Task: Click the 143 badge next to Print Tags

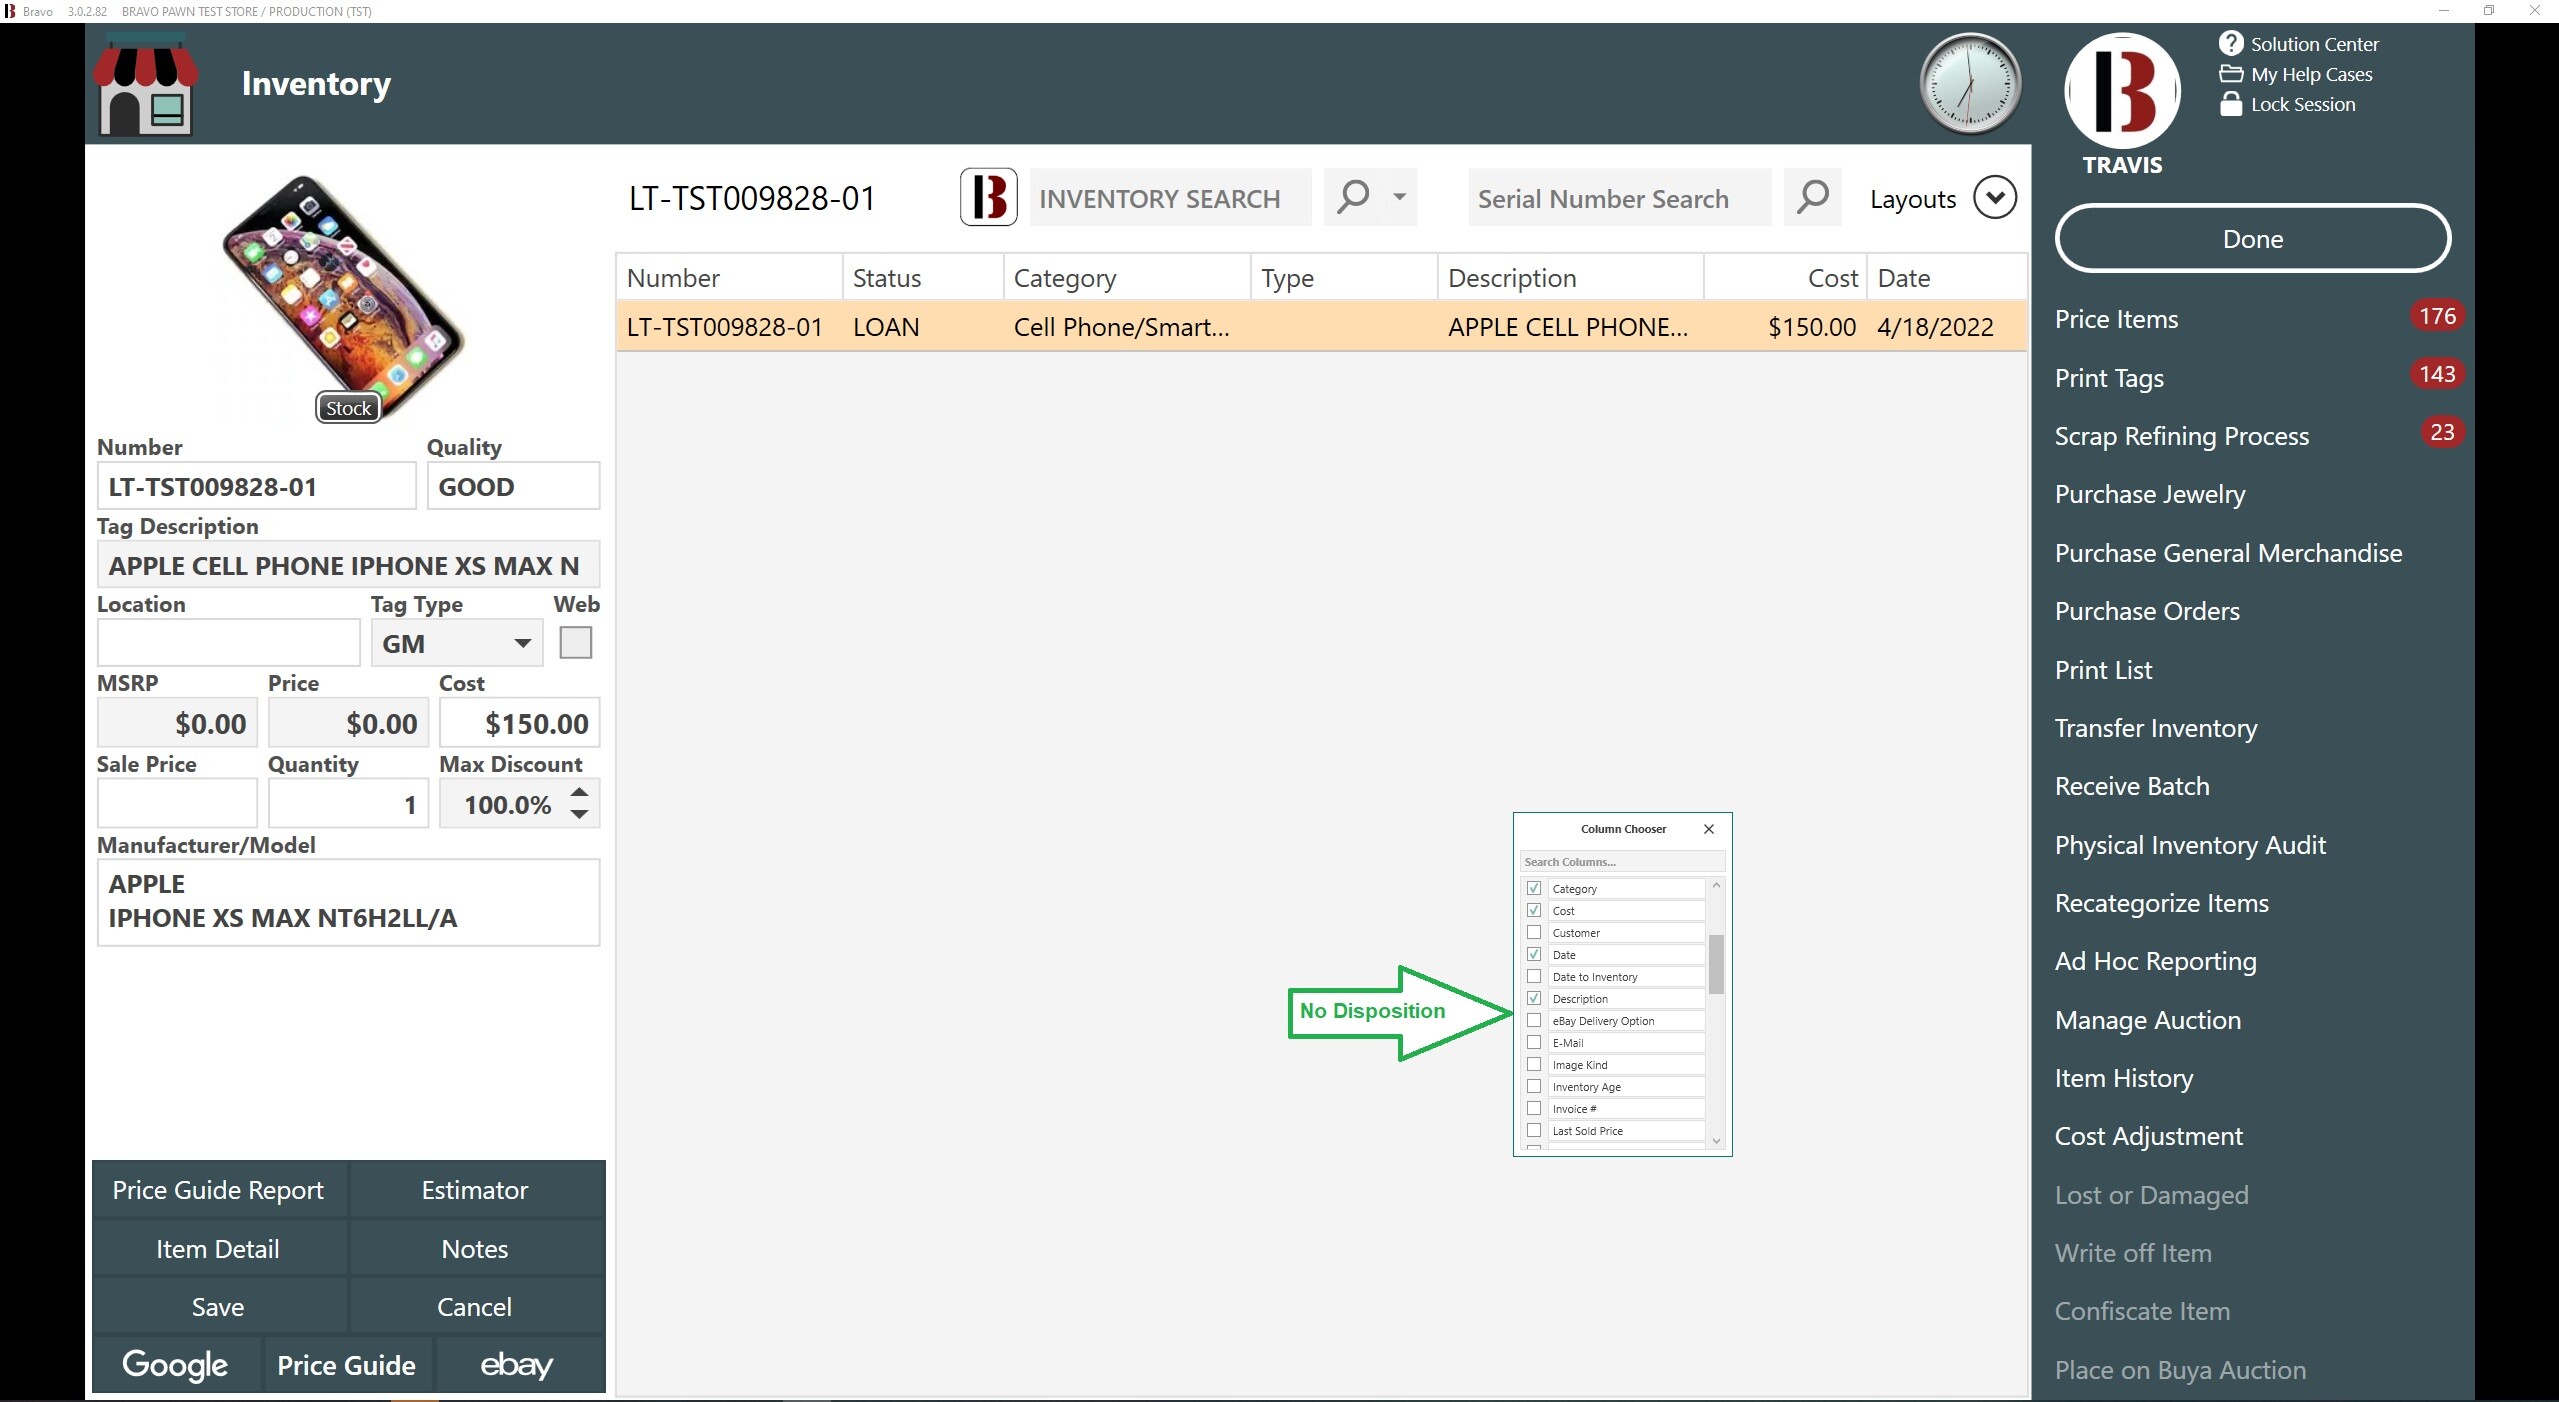Action: point(2436,374)
